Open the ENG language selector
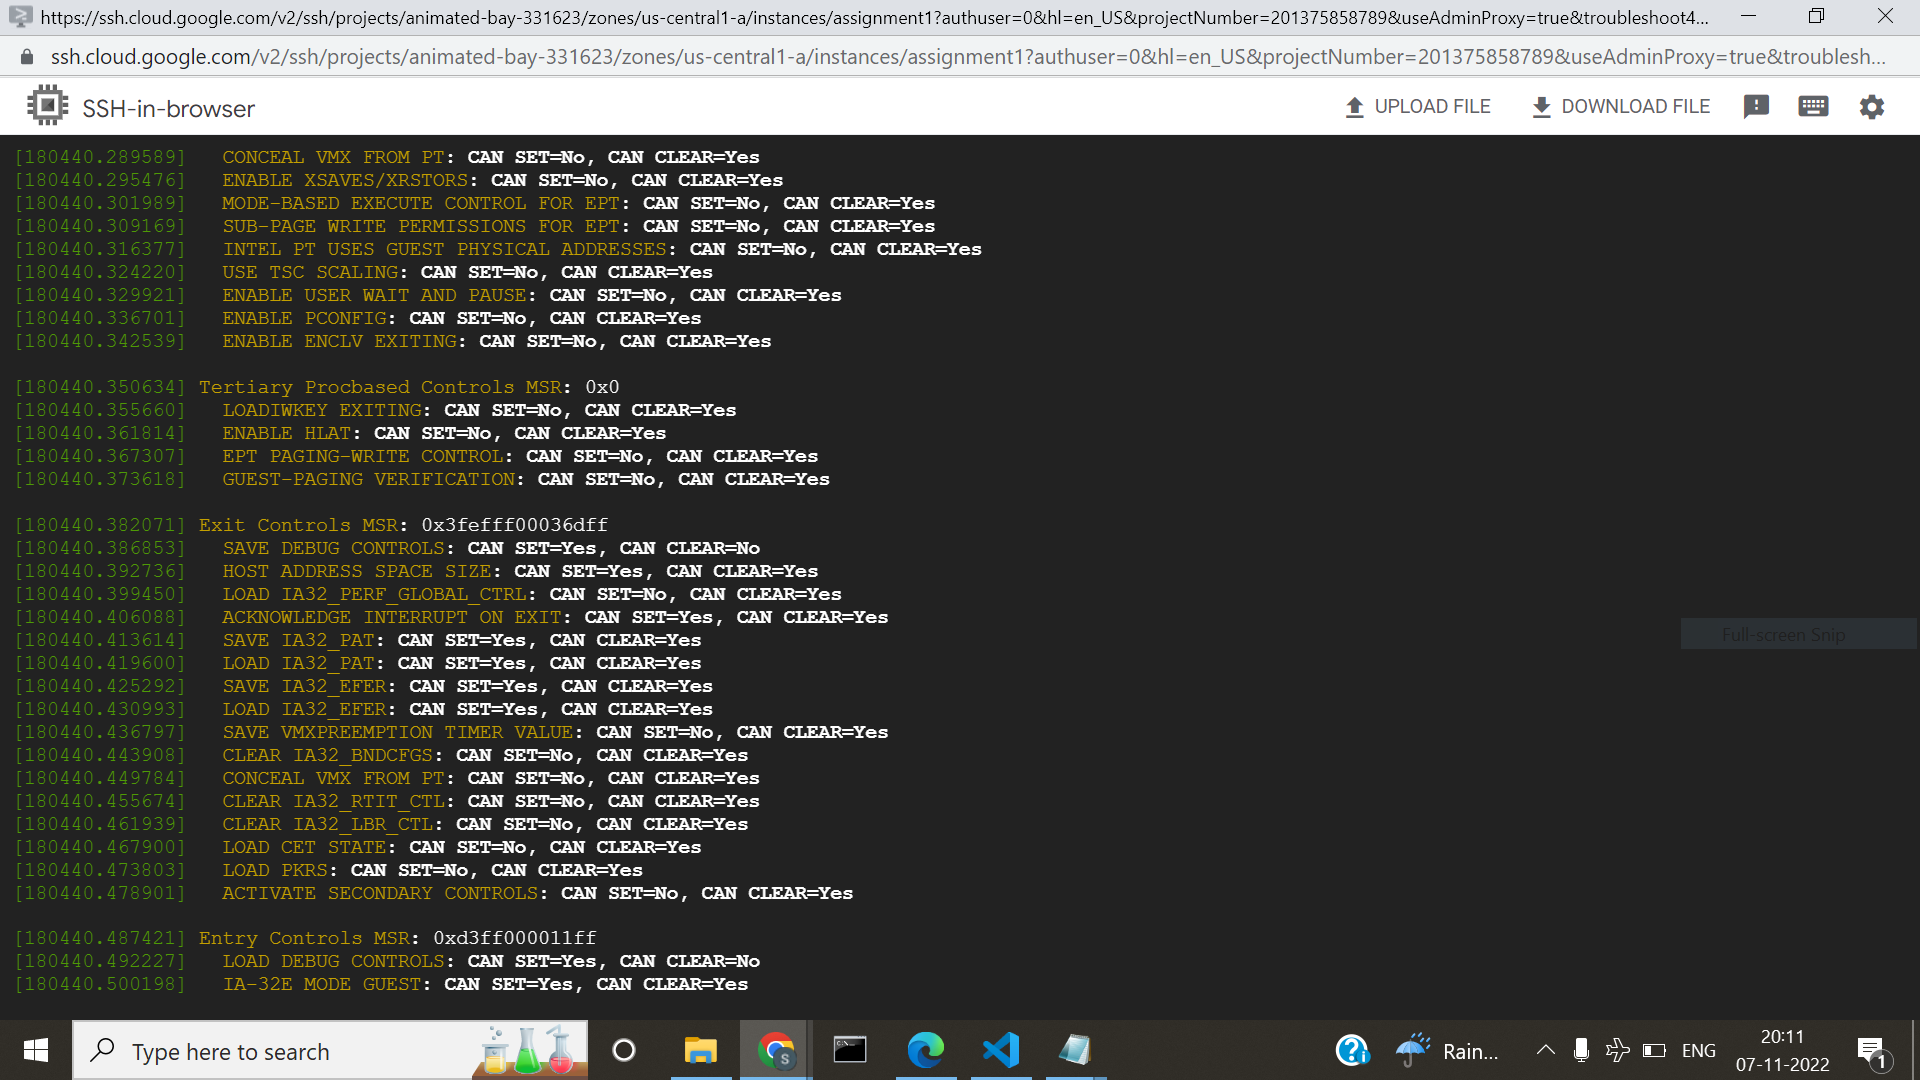Screen dimensions: 1920x1080 coord(1699,1050)
